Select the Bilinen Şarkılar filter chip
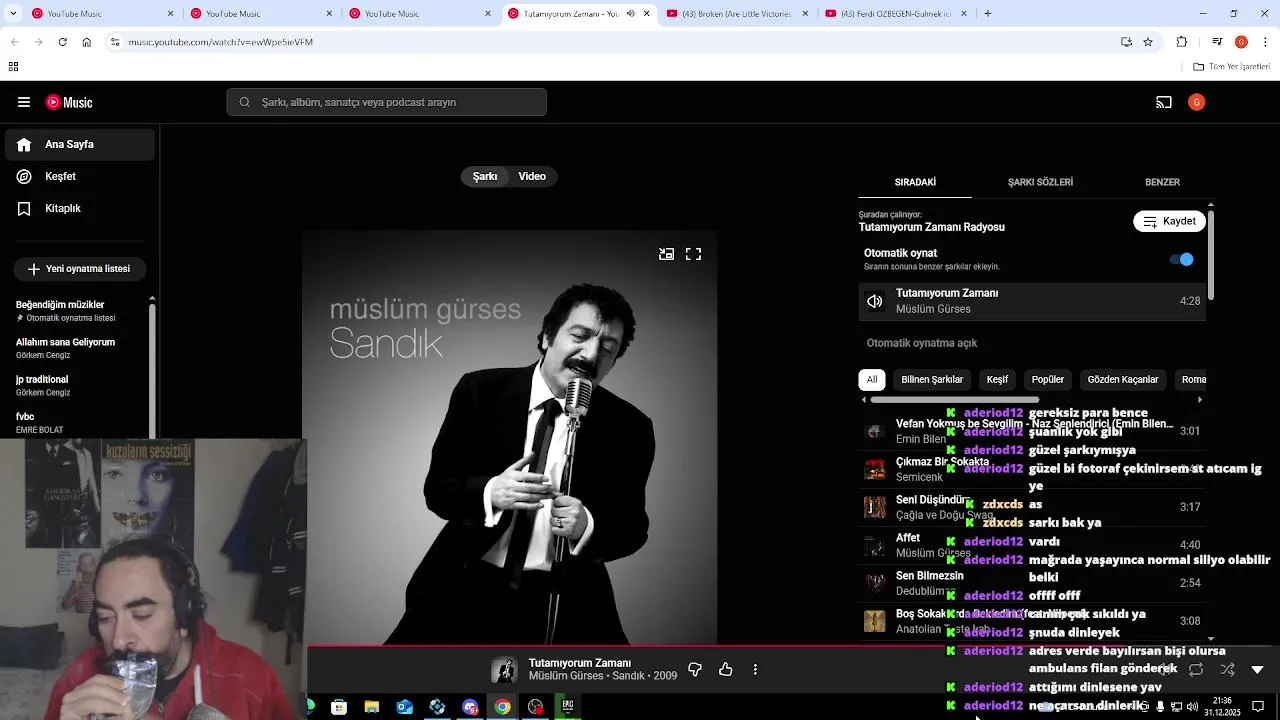Image resolution: width=1280 pixels, height=720 pixels. tap(932, 380)
